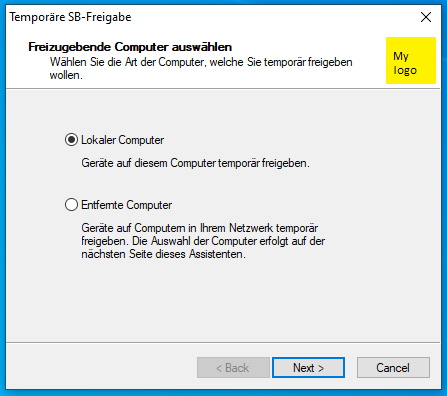The height and width of the screenshot is (396, 447).
Task: Click the Entfernte Computer label text
Action: [x=127, y=205]
